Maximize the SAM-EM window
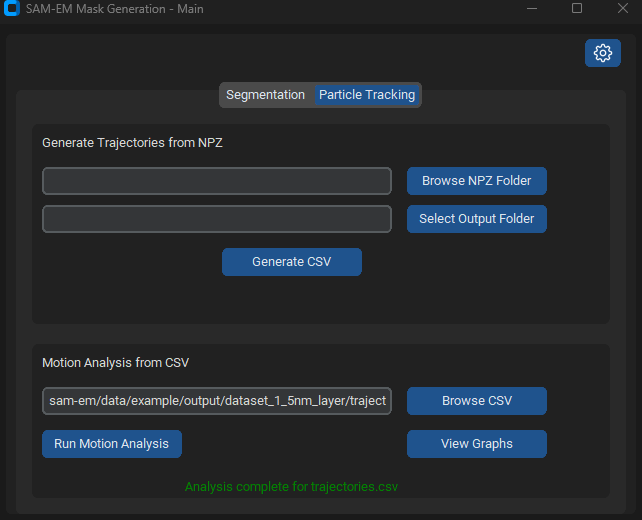Image resolution: width=642 pixels, height=520 pixels. click(x=577, y=9)
